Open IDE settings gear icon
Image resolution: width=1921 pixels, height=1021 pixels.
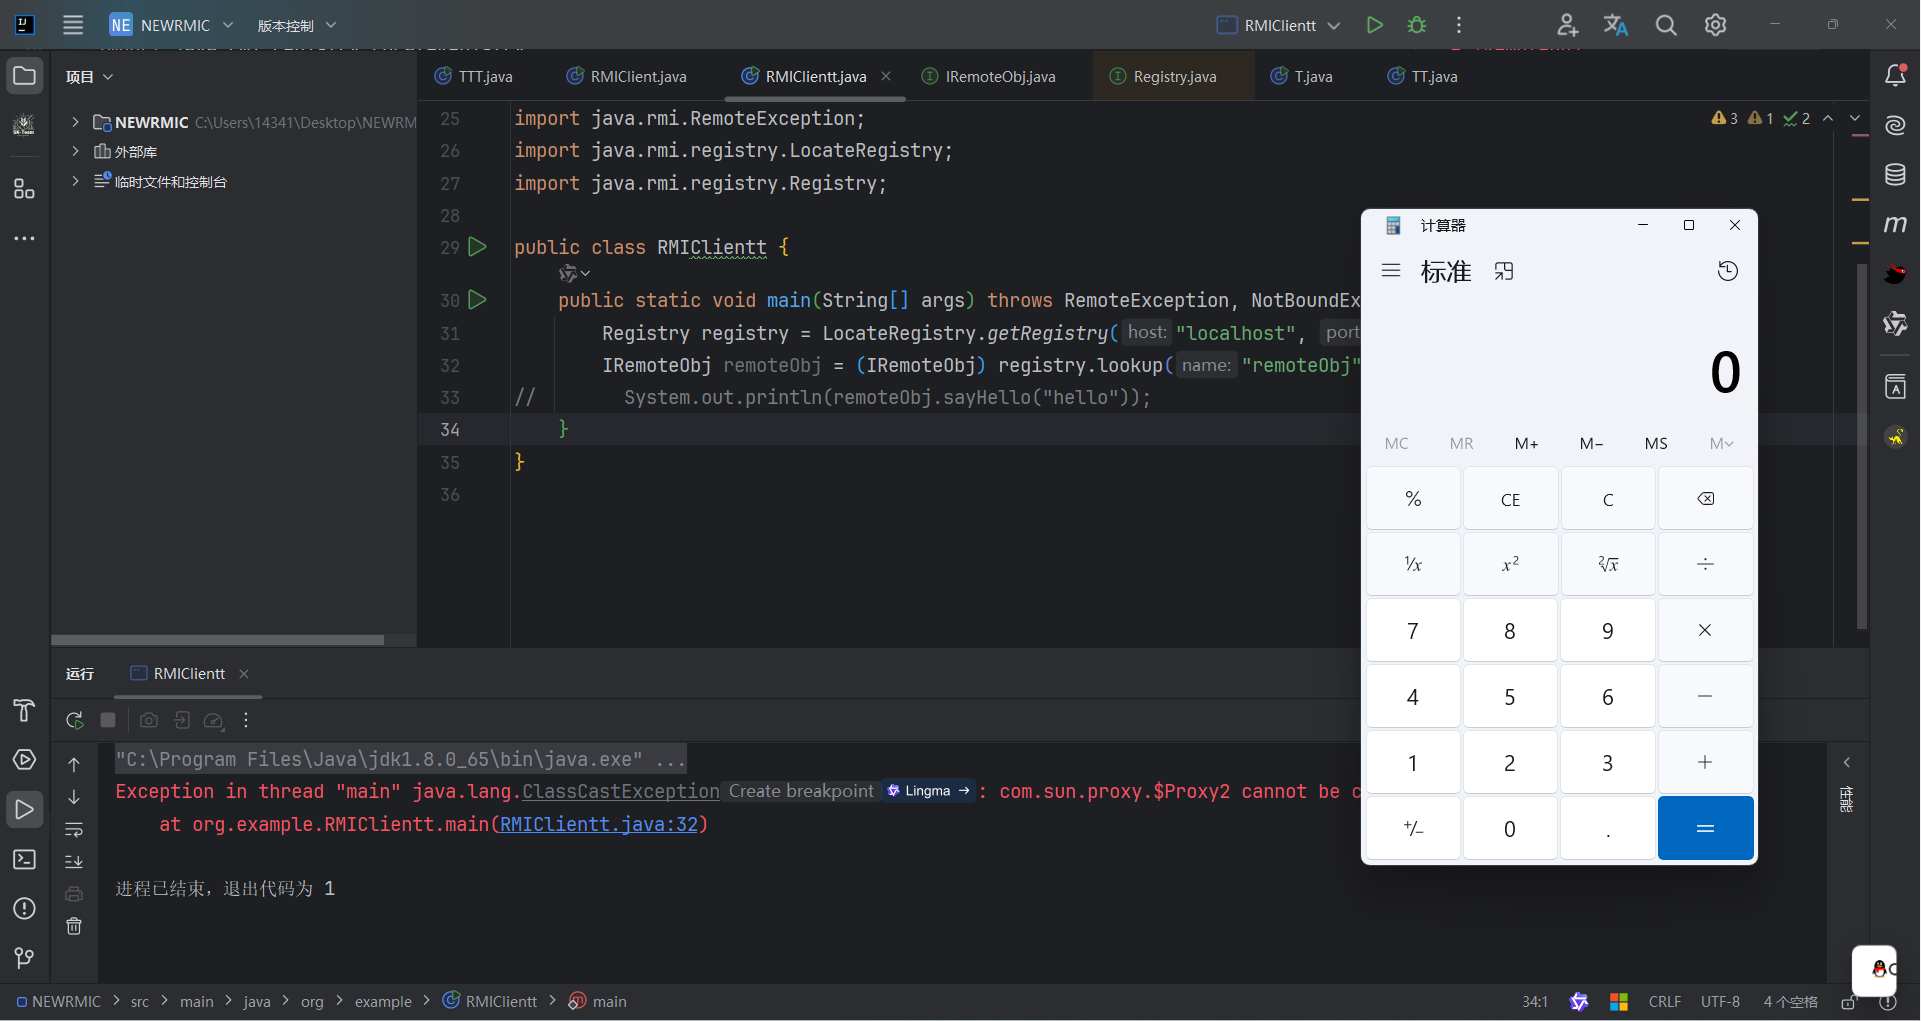[x=1715, y=25]
